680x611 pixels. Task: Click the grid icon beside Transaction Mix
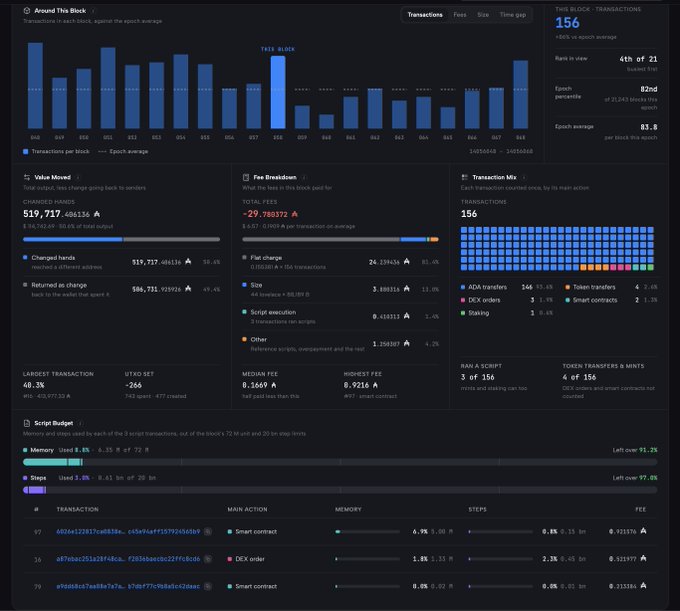click(464, 177)
